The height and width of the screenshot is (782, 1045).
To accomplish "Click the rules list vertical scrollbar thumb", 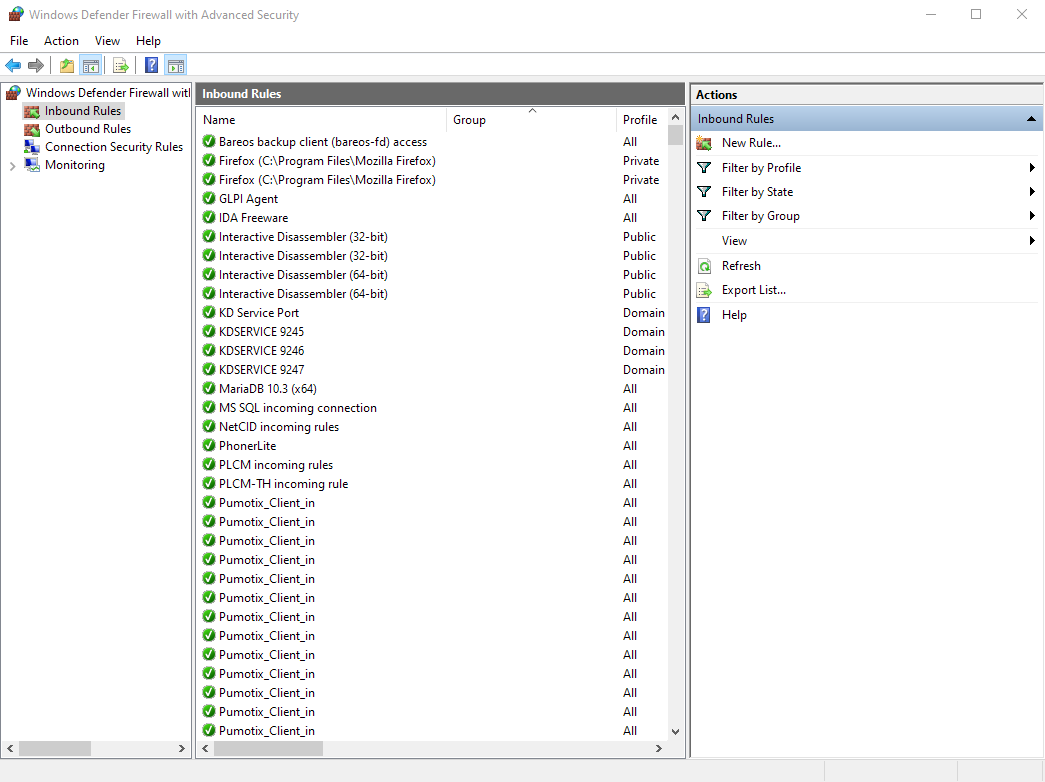I will coord(675,135).
